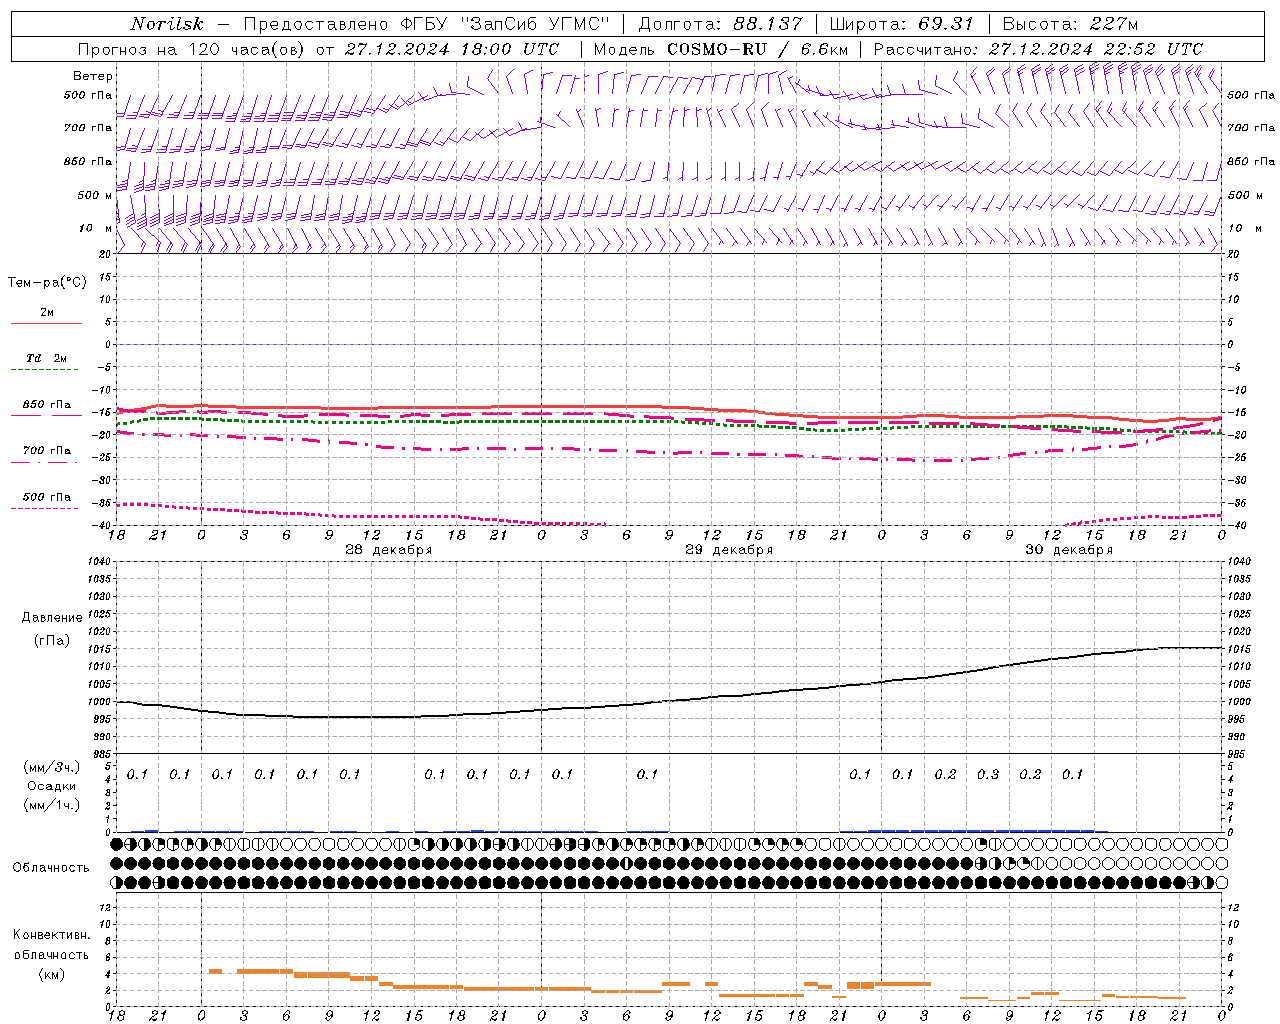1280x1024 pixels.
Task: Click the "29 декабря" date label
Action: 729,550
